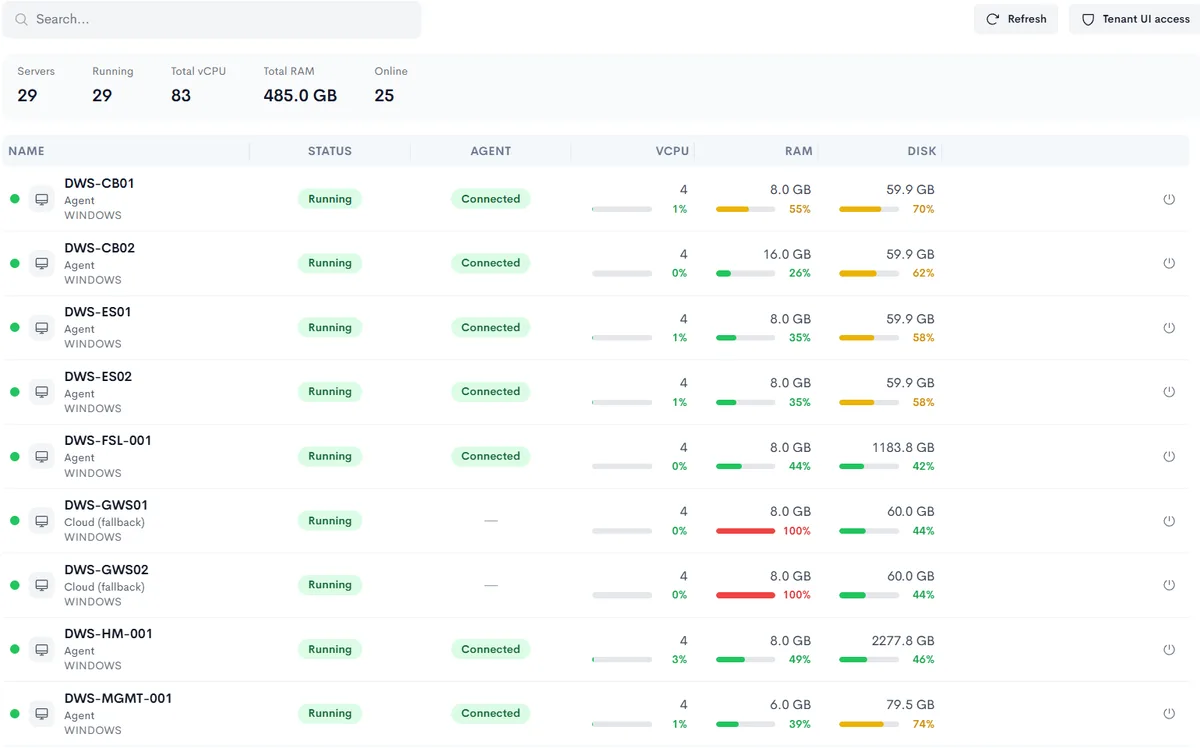Refresh the server list

pyautogui.click(x=1016, y=19)
